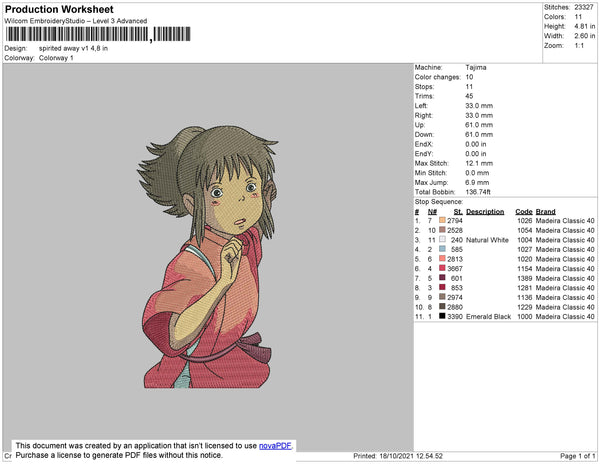Select the Natural White color swatch
The width and height of the screenshot is (600, 464).
click(x=442, y=239)
